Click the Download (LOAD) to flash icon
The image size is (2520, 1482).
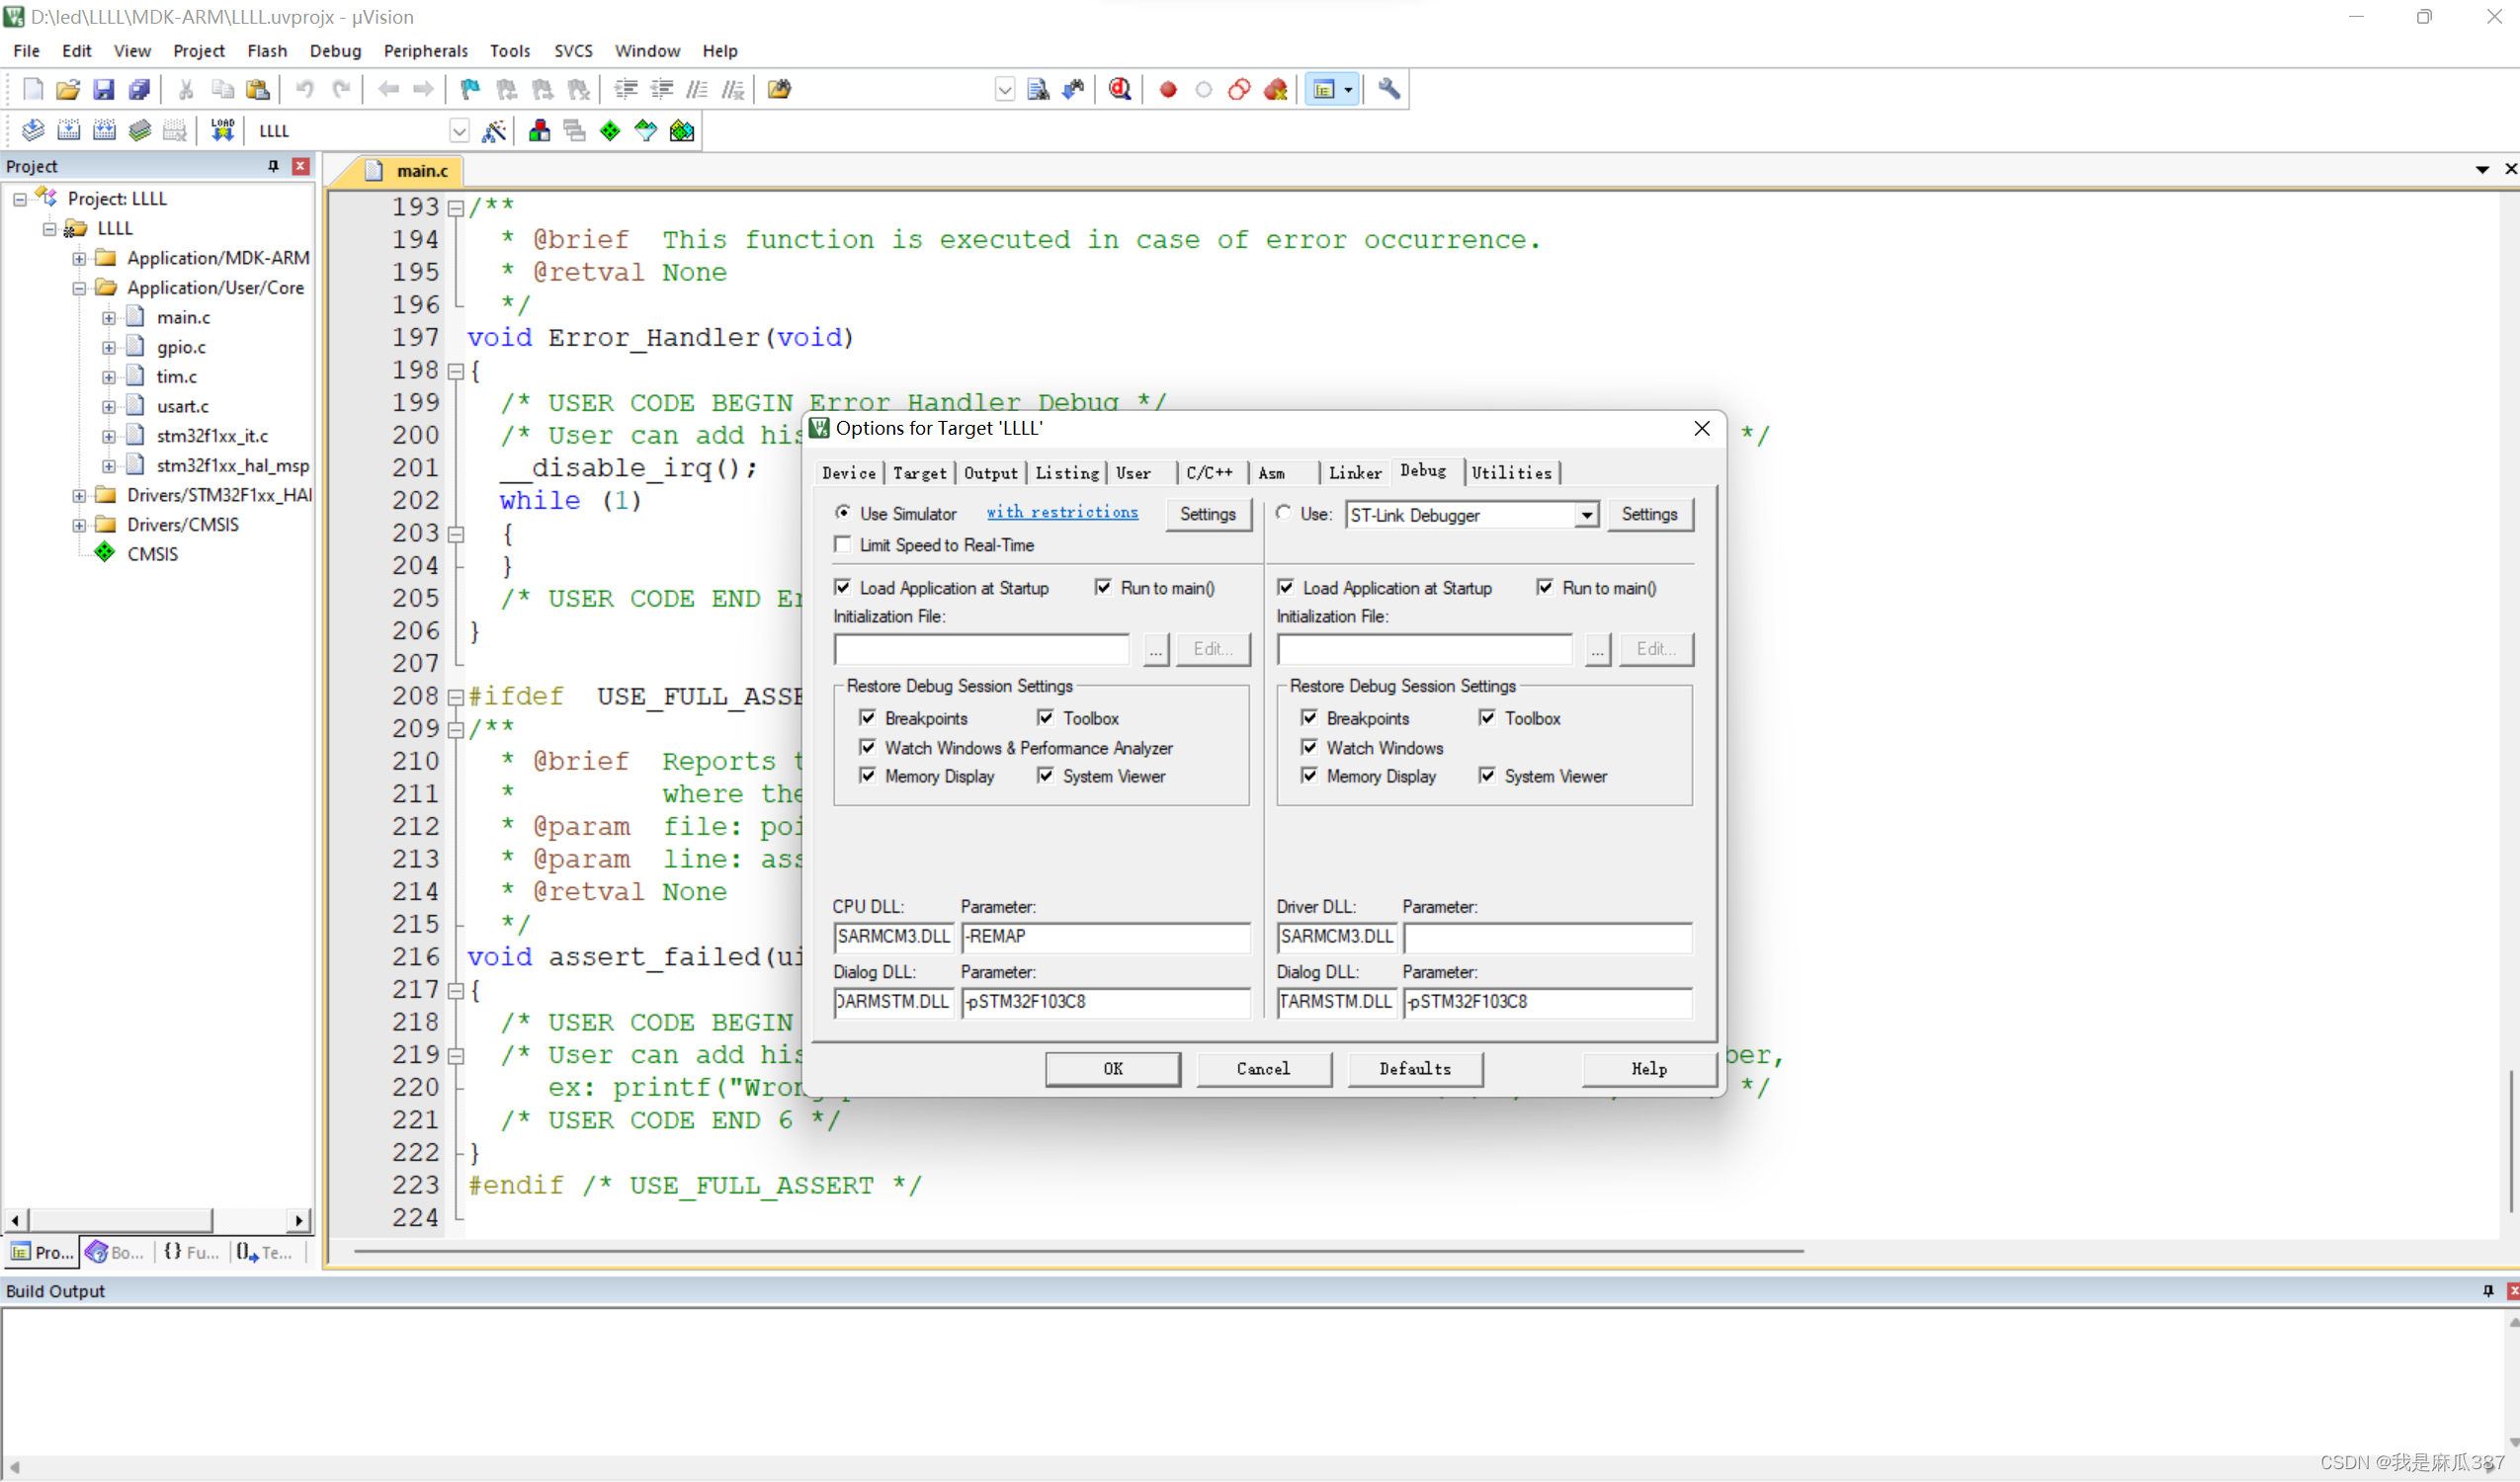click(x=222, y=130)
